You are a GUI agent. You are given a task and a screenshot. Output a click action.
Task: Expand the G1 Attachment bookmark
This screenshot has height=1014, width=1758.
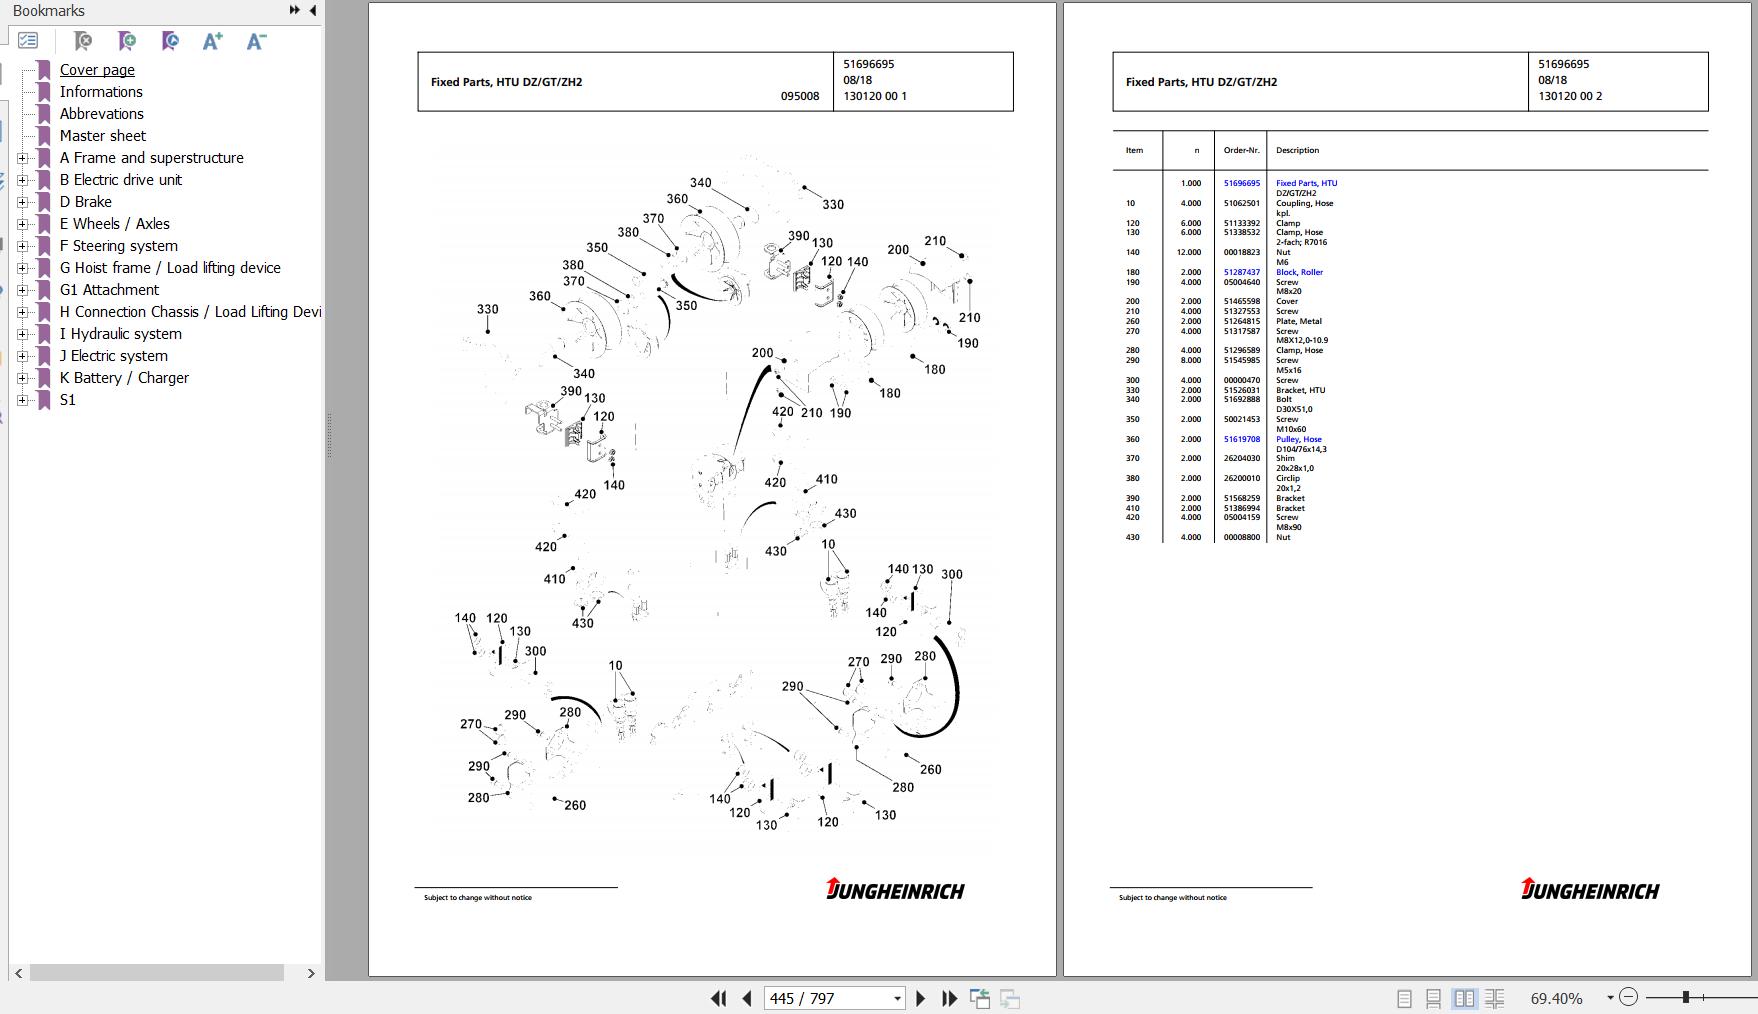coord(22,290)
